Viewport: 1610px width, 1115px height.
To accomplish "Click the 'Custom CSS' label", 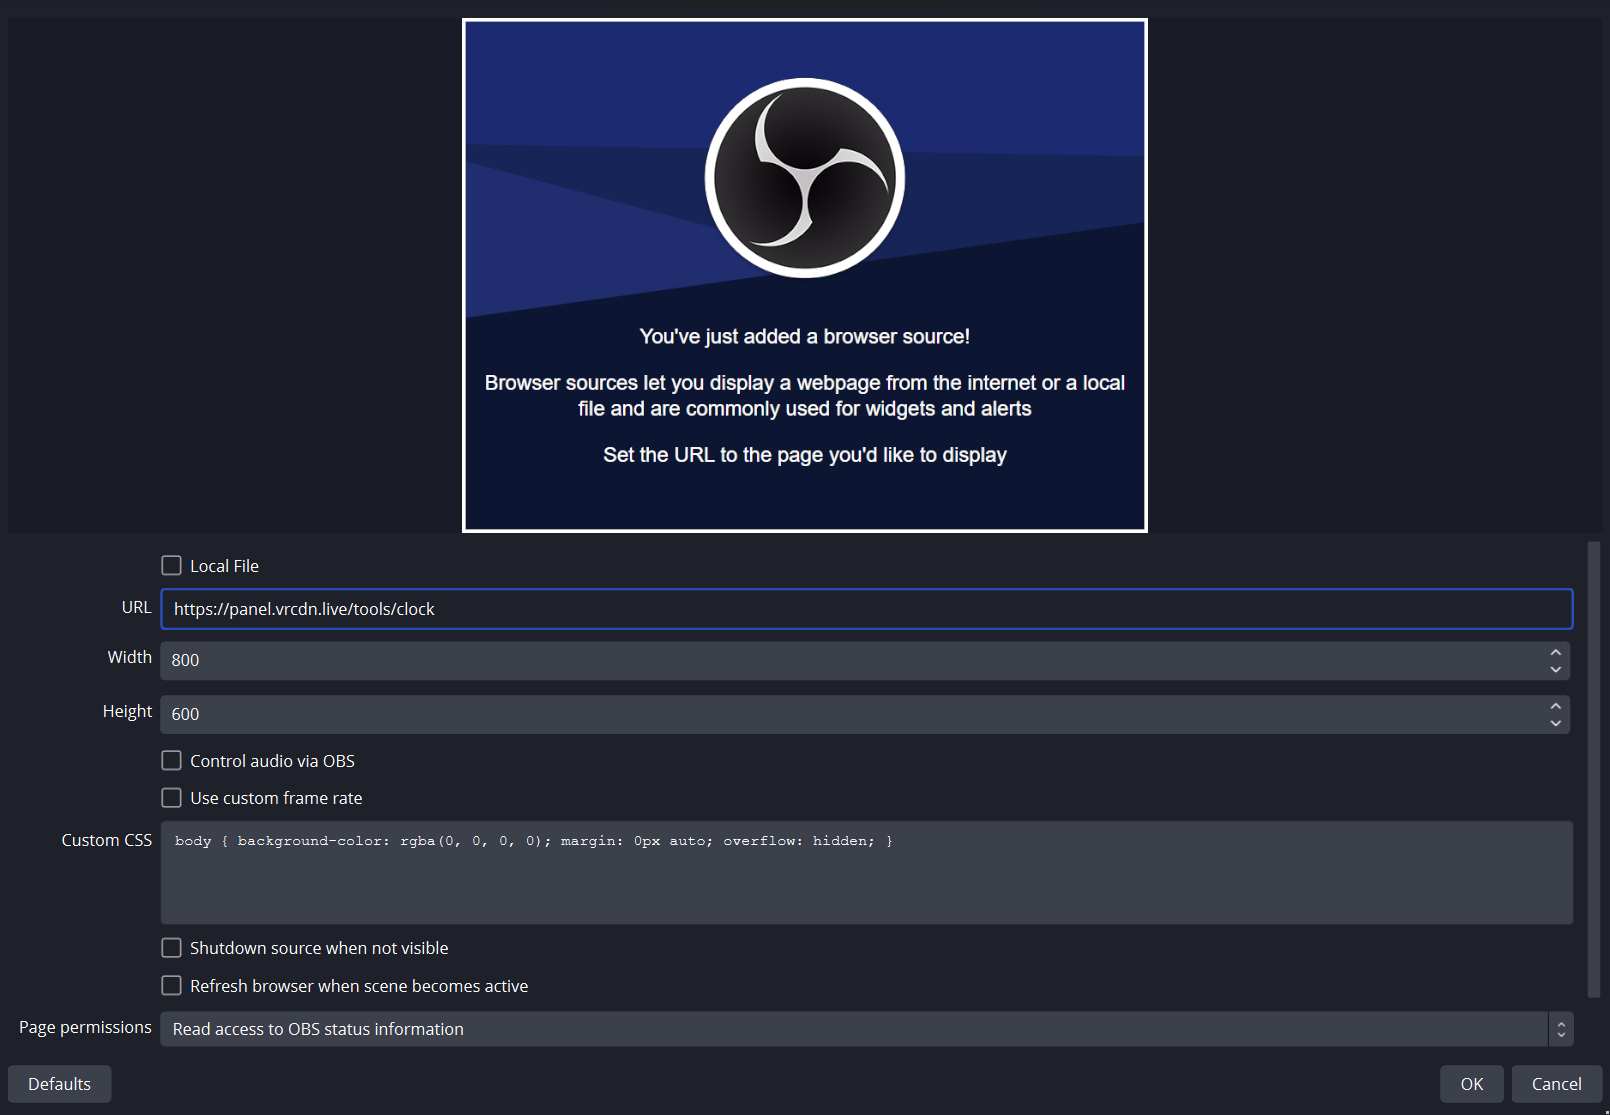I will pyautogui.click(x=107, y=840).
